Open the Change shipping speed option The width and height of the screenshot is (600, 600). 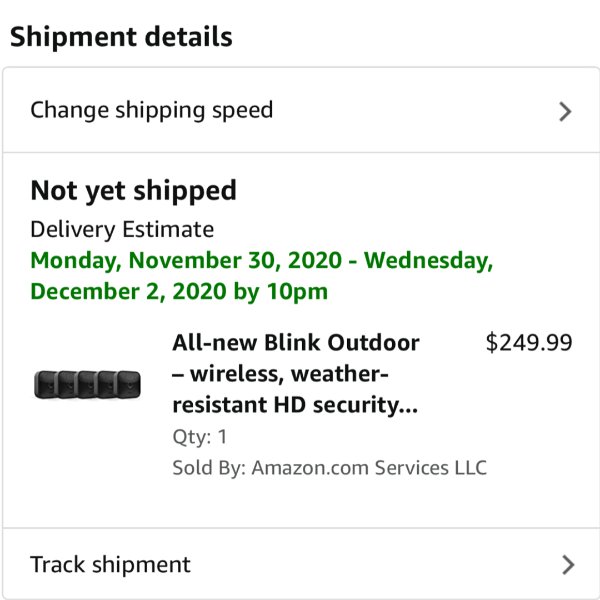[301, 110]
